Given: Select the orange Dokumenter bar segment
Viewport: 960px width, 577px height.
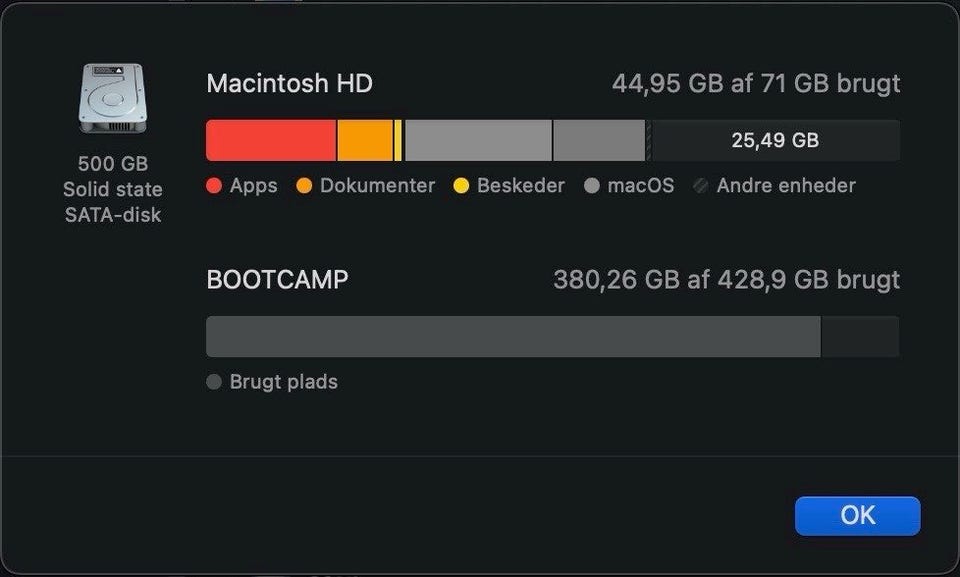Looking at the screenshot, I should [364, 141].
